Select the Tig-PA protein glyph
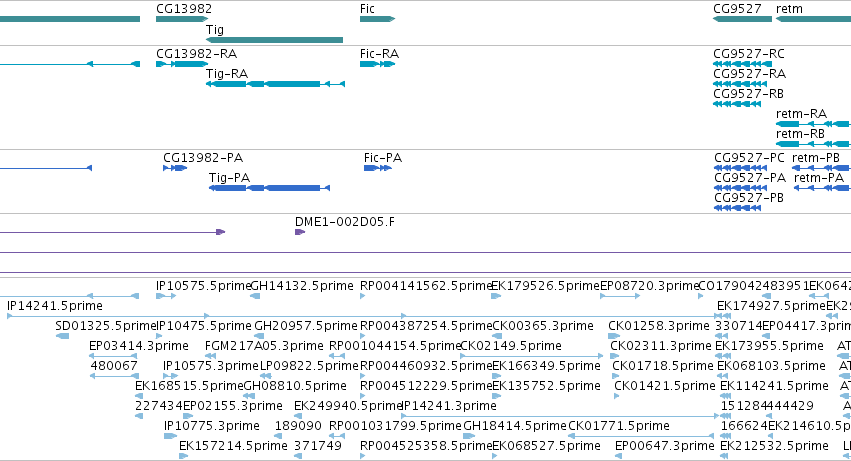The image size is (851, 461). click(269, 188)
